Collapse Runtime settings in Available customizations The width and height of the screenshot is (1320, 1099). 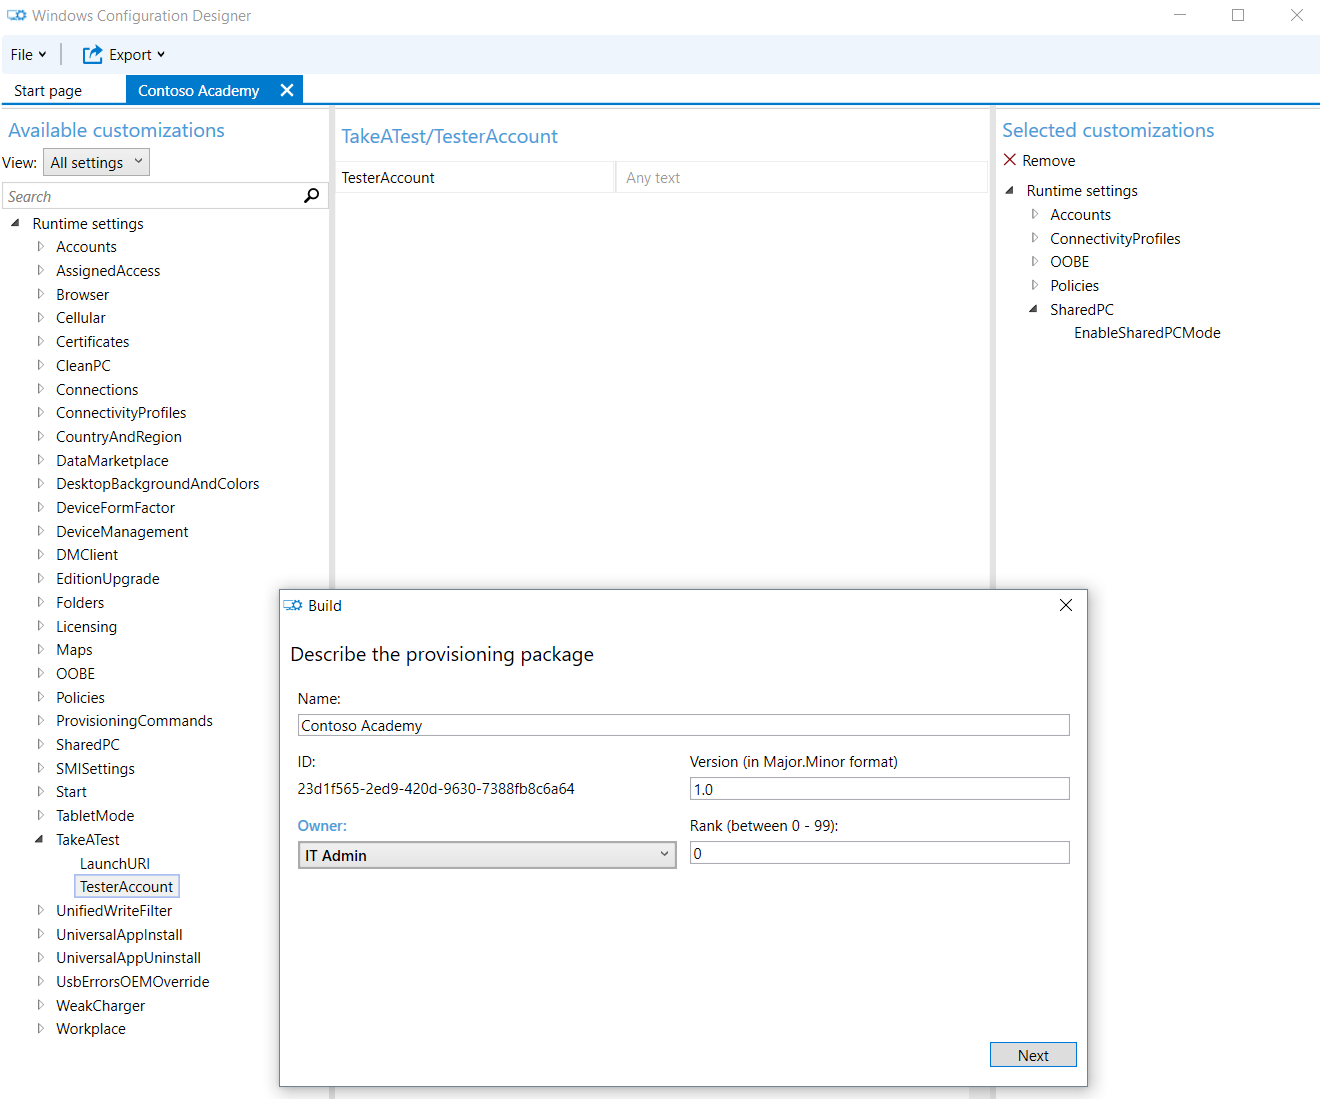15,223
